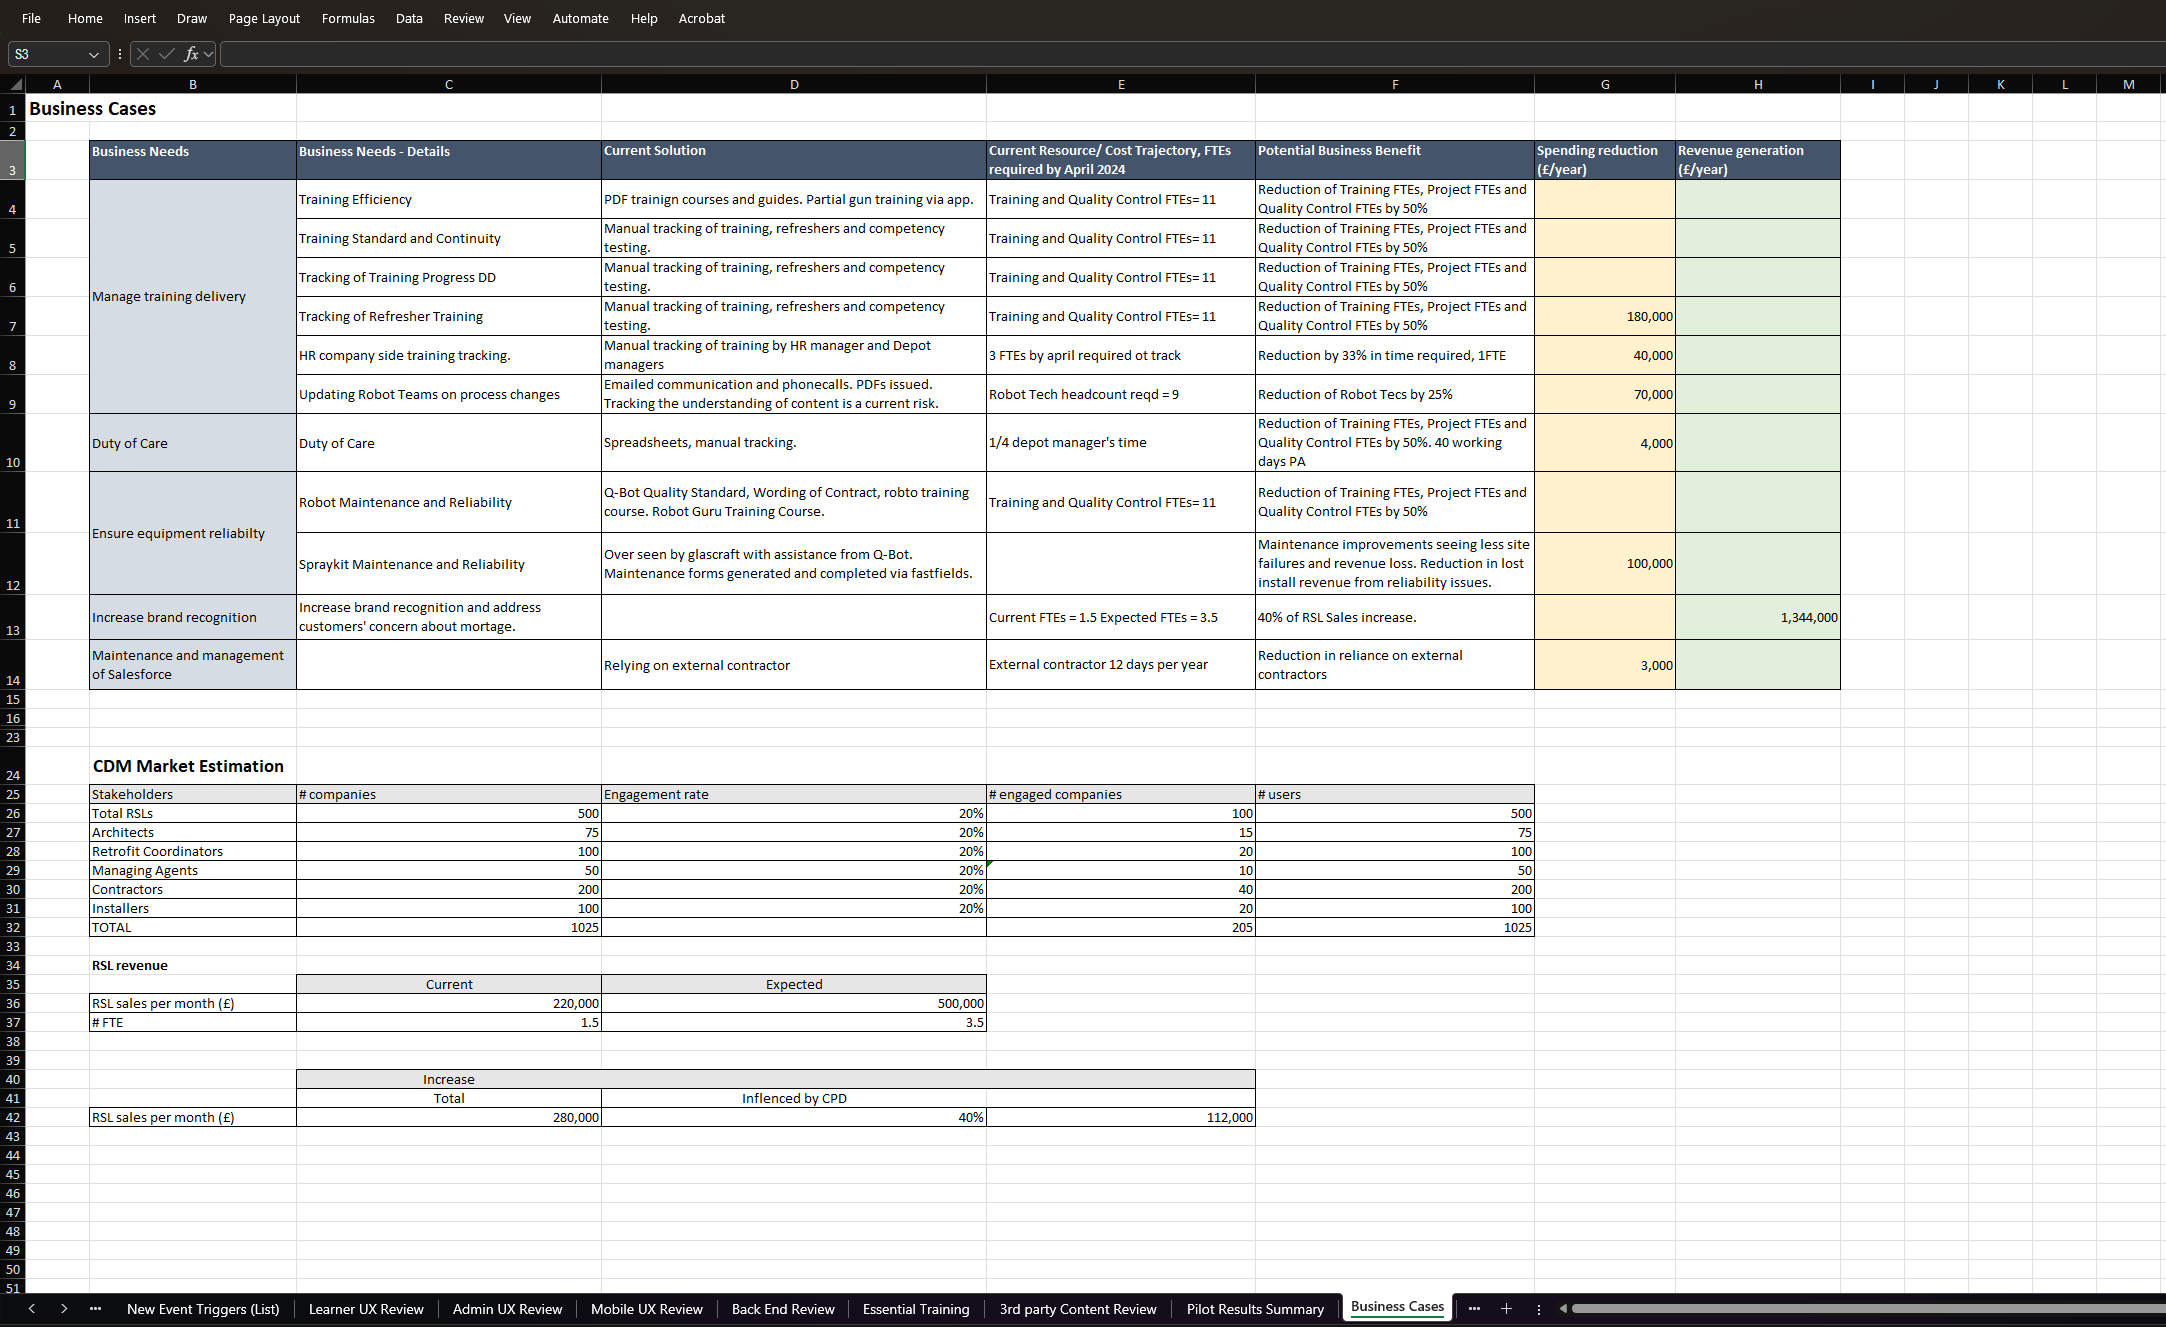Screen dimensions: 2166x1327
Task: Select the 1,344,000 revenue generation cell
Action: pyautogui.click(x=1758, y=618)
